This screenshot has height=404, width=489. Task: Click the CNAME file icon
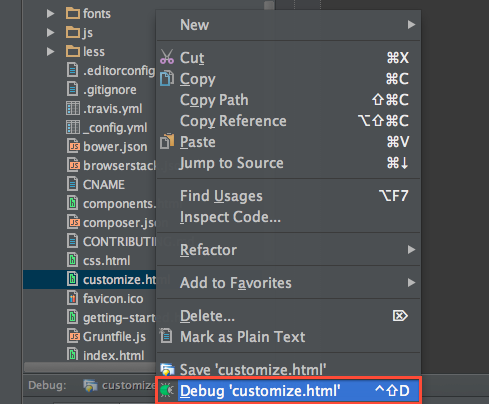click(x=72, y=184)
